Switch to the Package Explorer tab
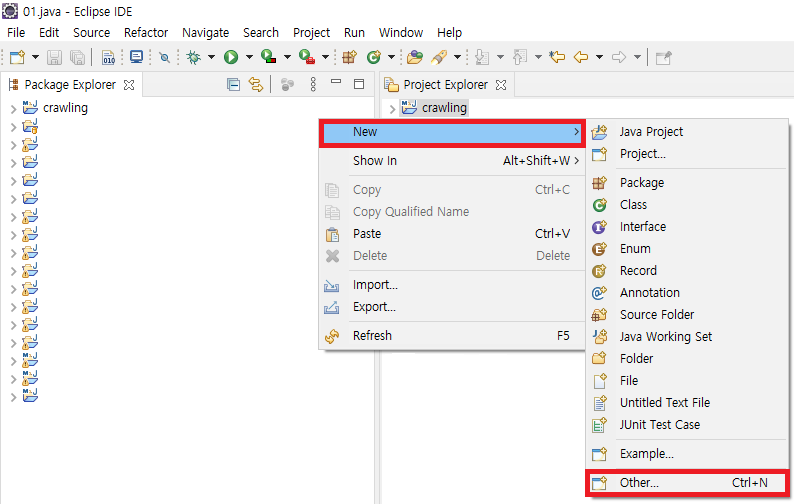 pyautogui.click(x=70, y=85)
